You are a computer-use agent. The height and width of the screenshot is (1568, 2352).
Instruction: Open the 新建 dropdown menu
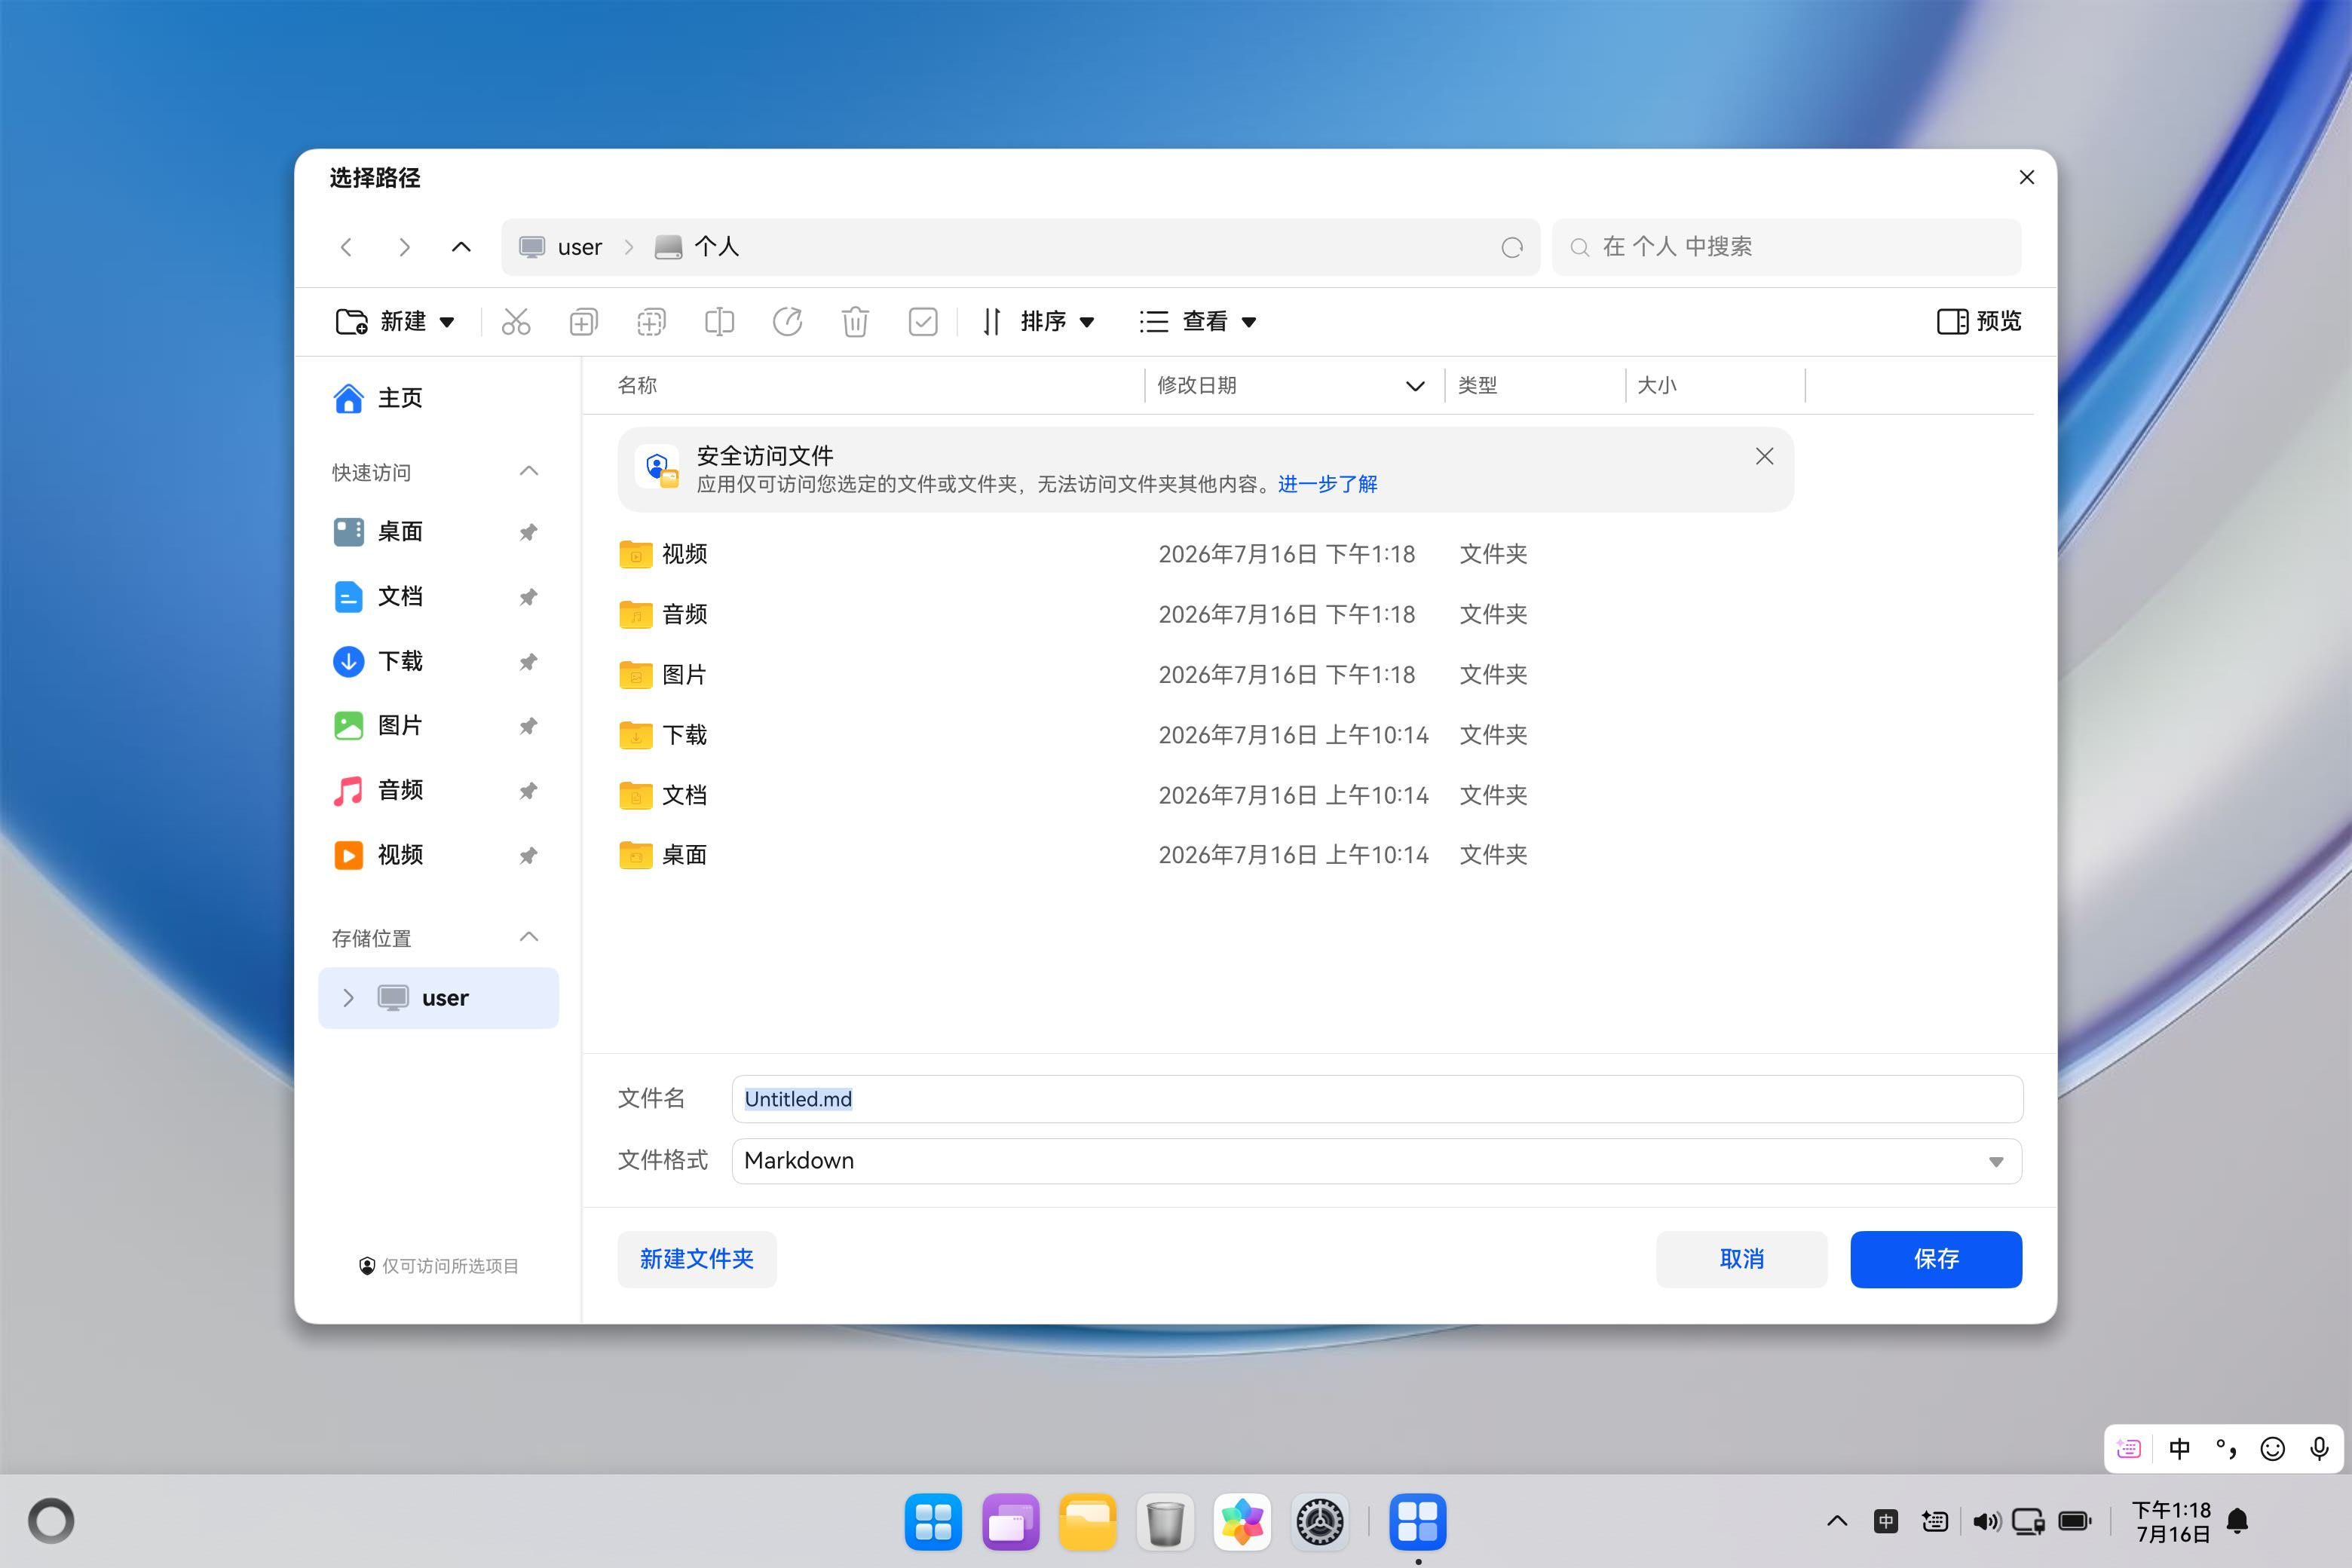pos(395,321)
